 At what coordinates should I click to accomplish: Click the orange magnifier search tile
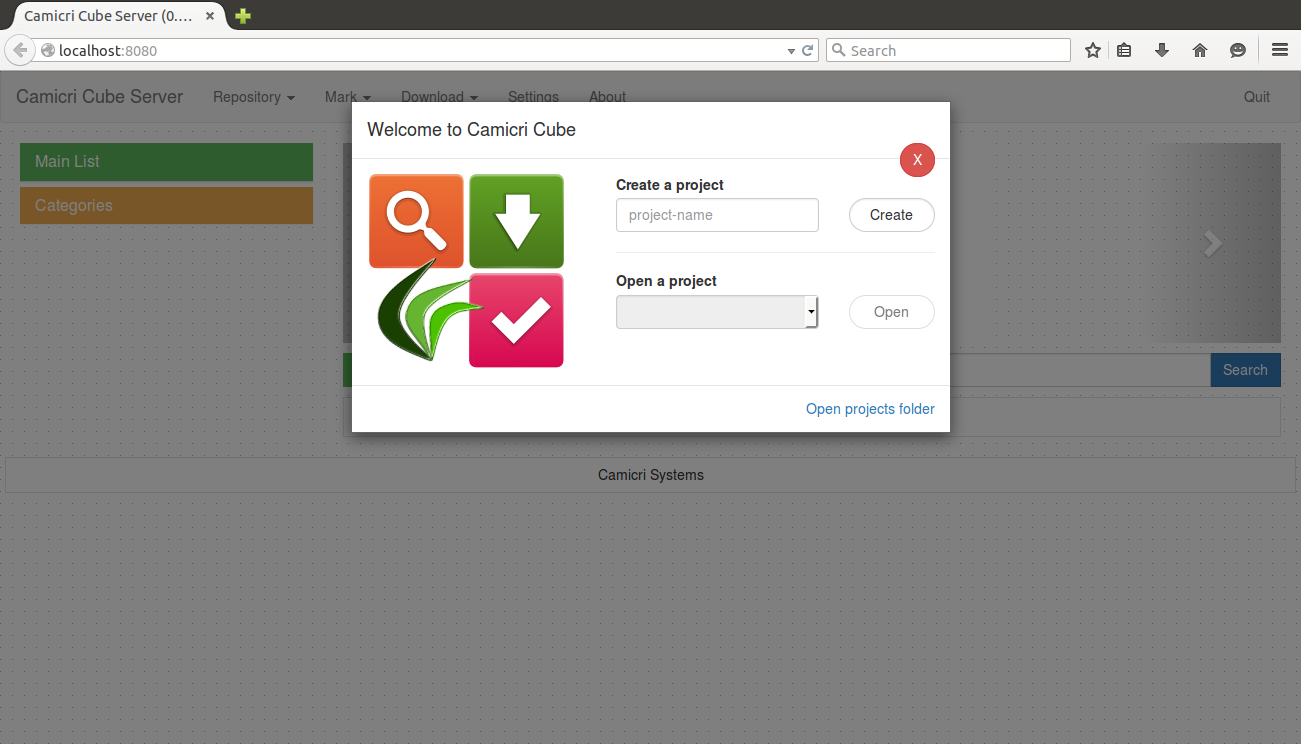coord(416,221)
